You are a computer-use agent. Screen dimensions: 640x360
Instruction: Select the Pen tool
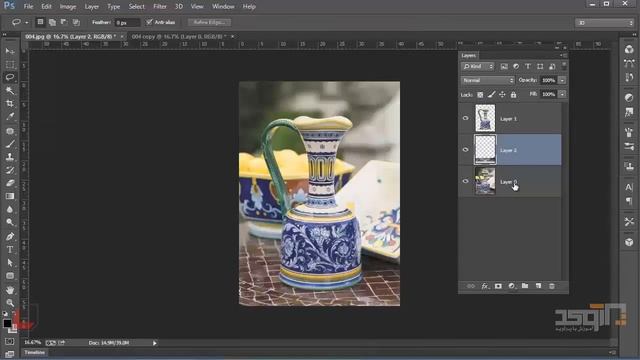coord(10,236)
